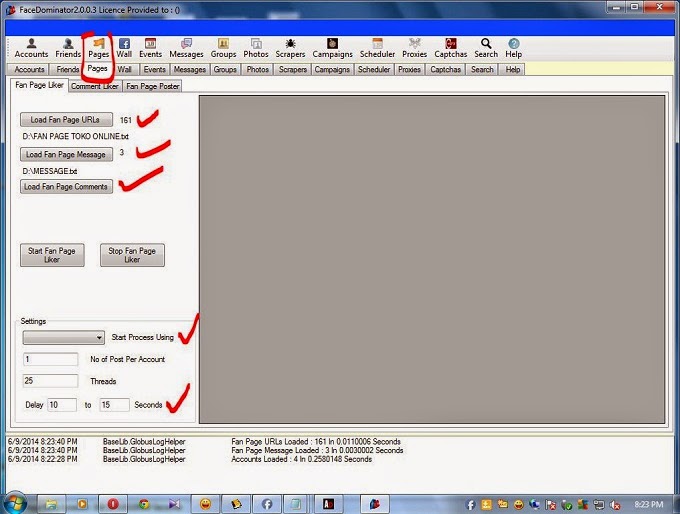
Task: Click the D:\MESSAGE.txt path text
Action: [49, 171]
